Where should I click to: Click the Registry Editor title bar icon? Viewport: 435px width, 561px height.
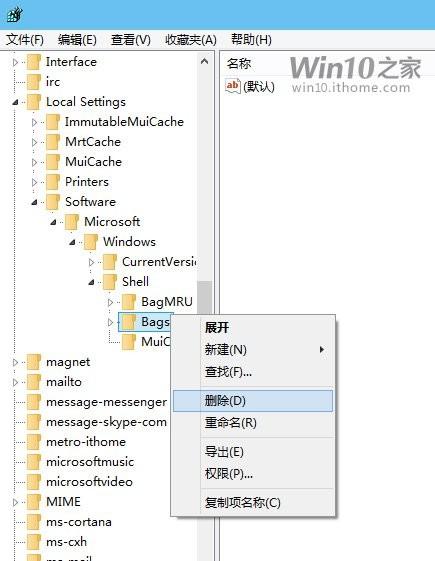(15, 14)
